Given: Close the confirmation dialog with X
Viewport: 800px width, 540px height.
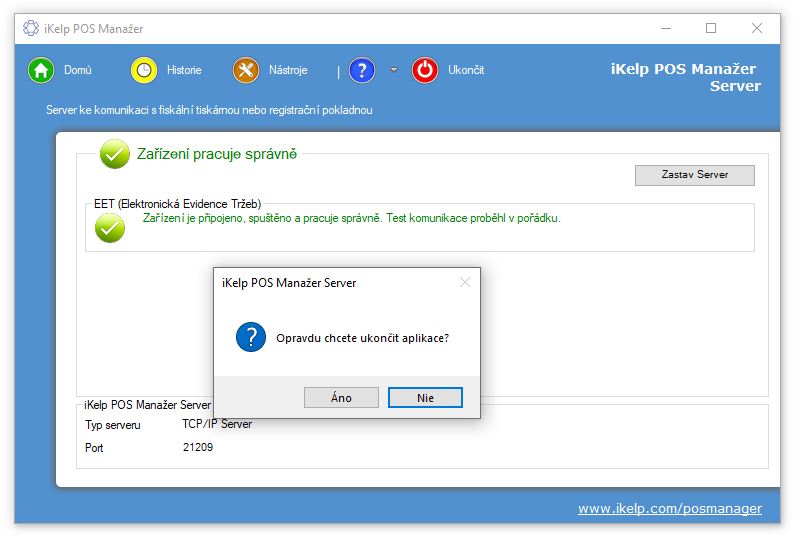Looking at the screenshot, I should [464, 283].
